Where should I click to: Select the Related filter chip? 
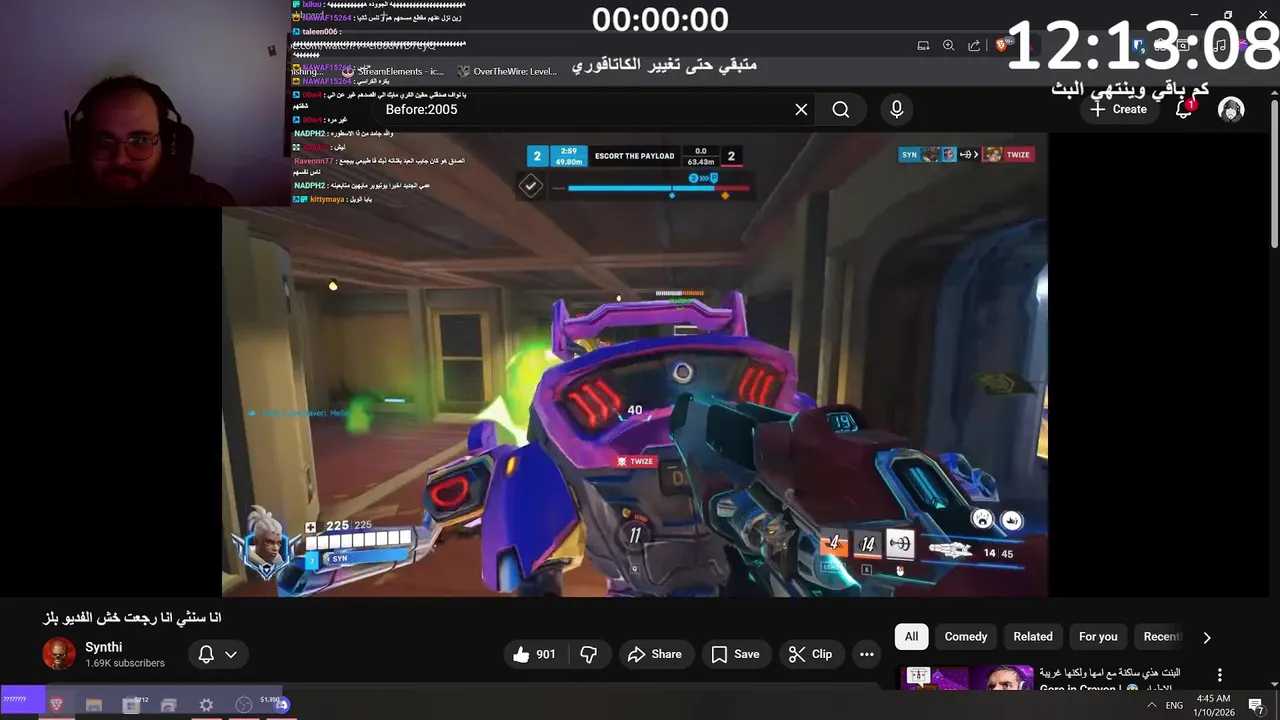coord(1033,637)
